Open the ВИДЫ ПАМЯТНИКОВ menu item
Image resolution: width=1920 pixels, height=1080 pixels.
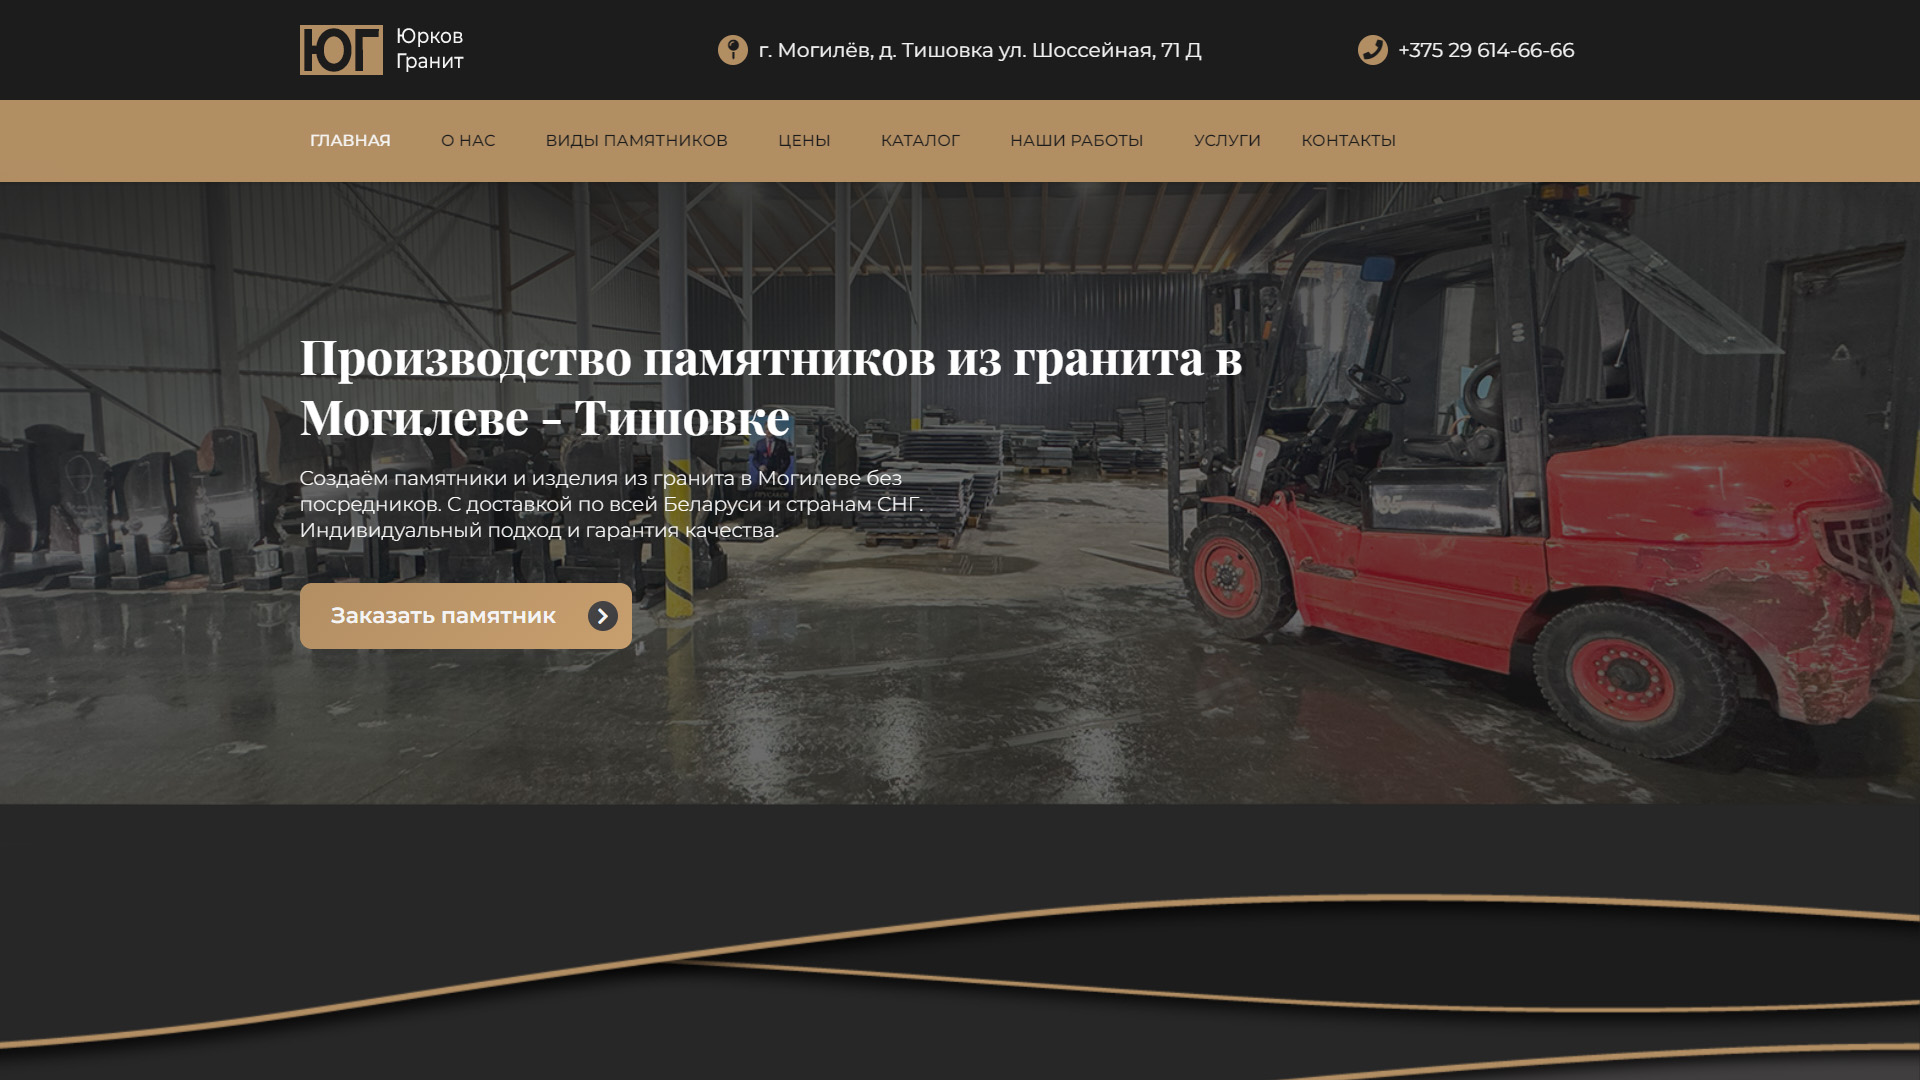pyautogui.click(x=636, y=141)
